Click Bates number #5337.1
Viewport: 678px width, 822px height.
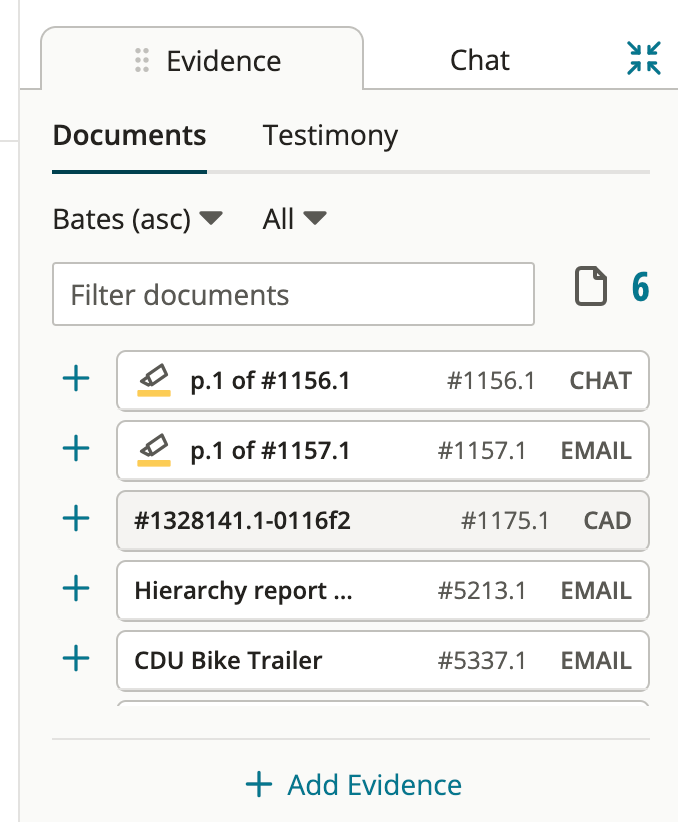pos(481,661)
